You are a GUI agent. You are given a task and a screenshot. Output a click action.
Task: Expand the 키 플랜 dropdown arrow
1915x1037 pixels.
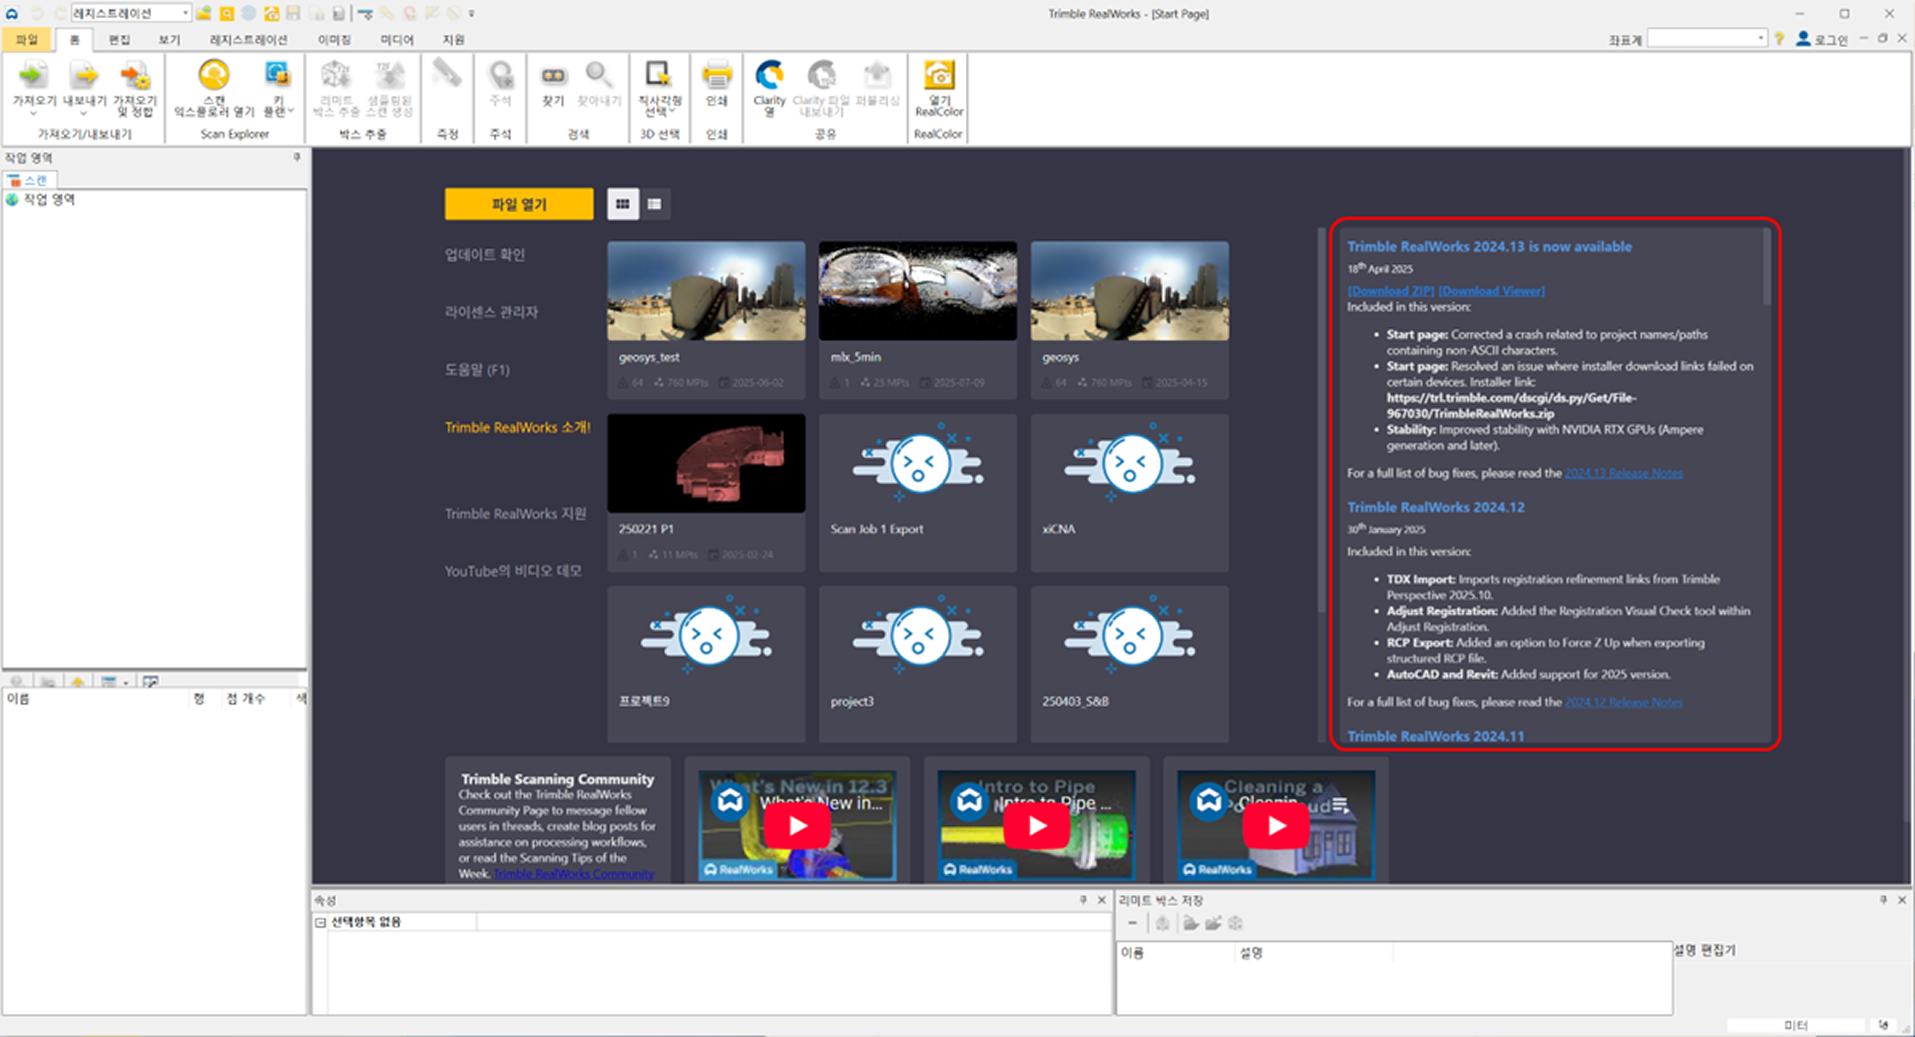[x=291, y=111]
